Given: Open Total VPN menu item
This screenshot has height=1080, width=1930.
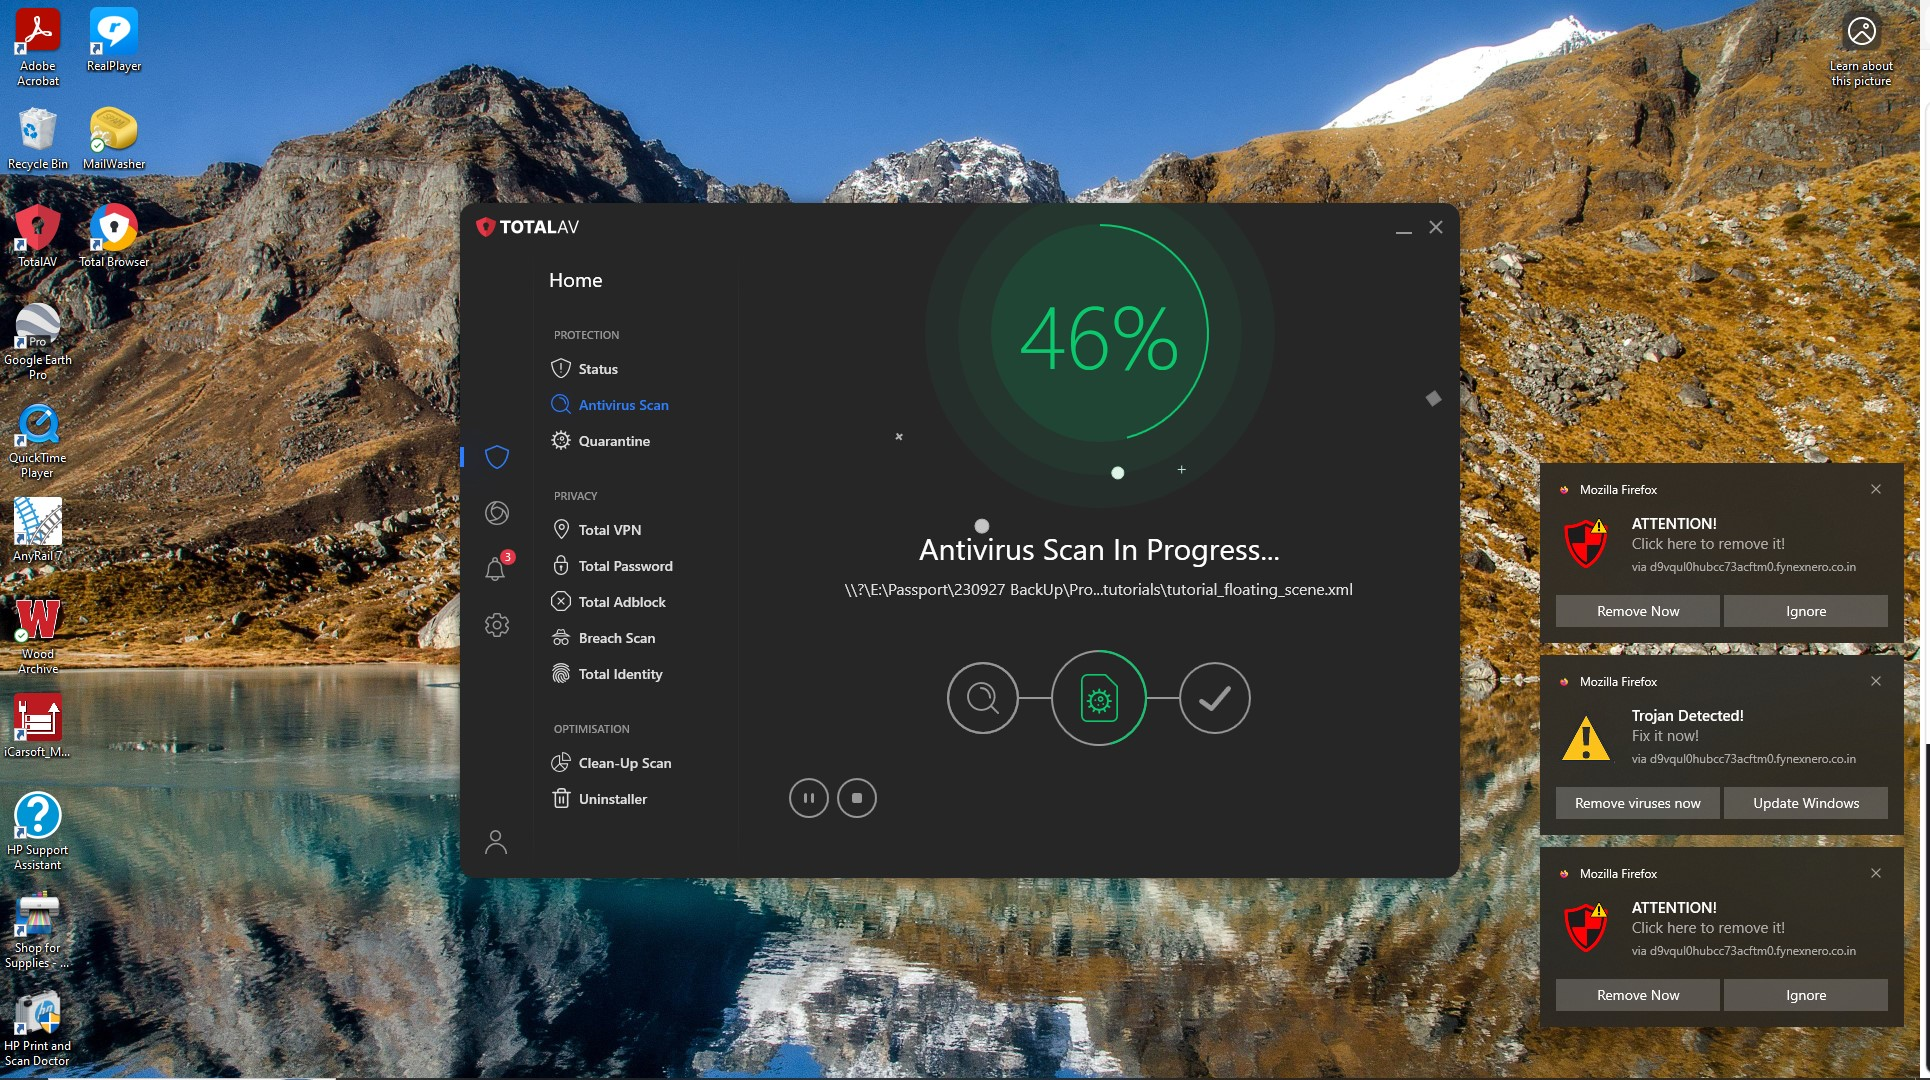Looking at the screenshot, I should (597, 530).
